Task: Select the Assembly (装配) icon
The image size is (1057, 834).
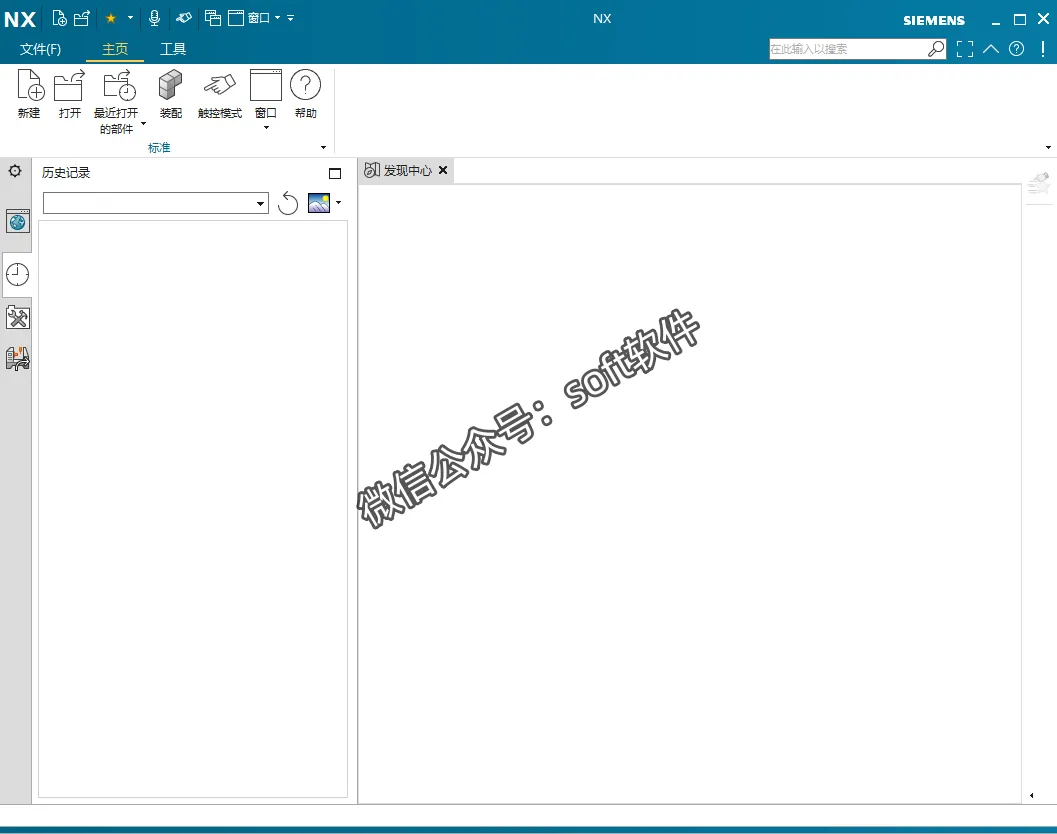Action: [171, 94]
